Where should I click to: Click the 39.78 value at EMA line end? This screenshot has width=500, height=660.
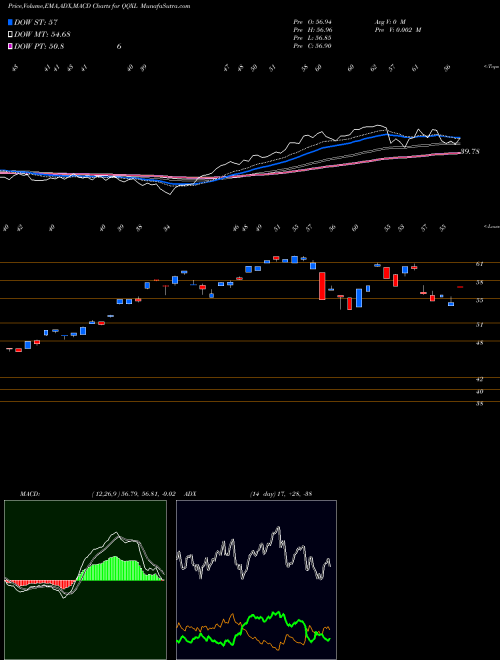(470, 152)
